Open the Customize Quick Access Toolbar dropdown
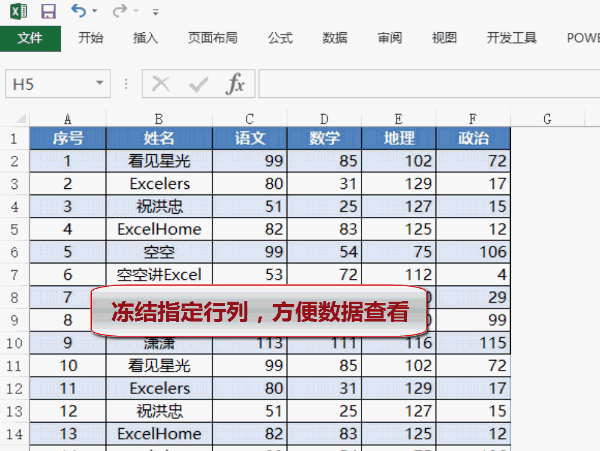This screenshot has height=451, width=600. 155,13
